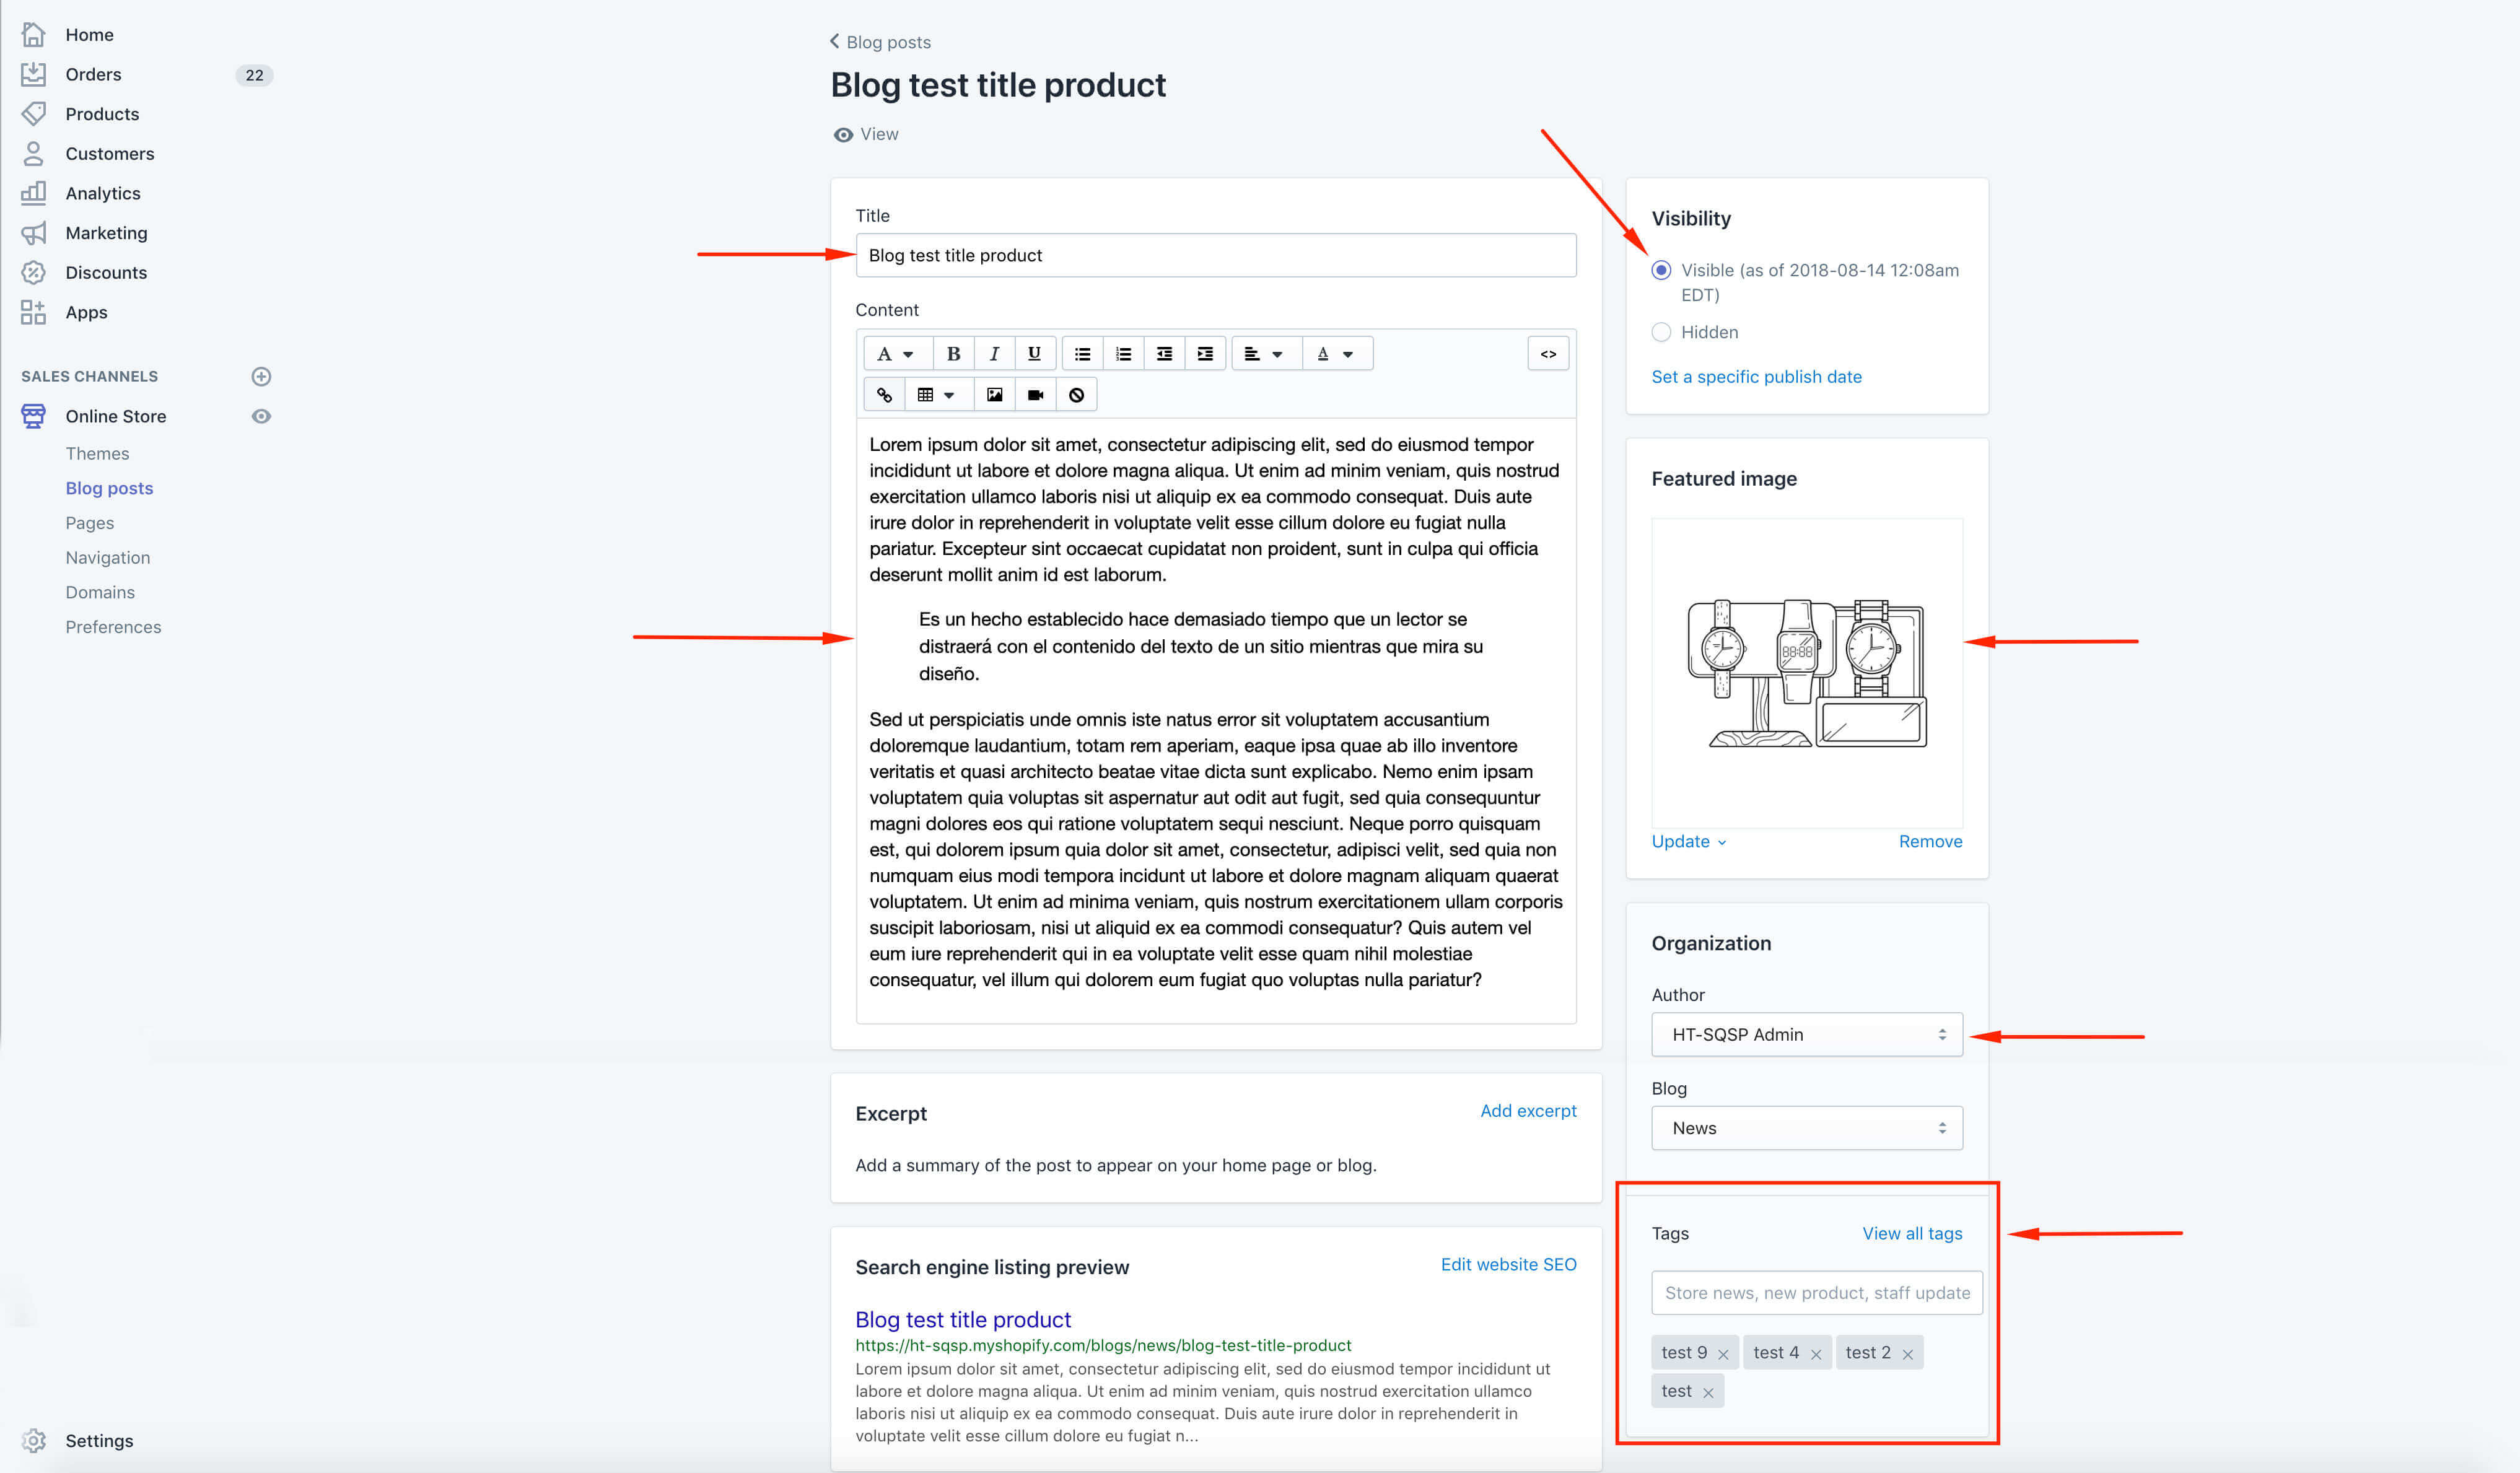
Task: Select the Hidden visibility radio button
Action: [1661, 332]
